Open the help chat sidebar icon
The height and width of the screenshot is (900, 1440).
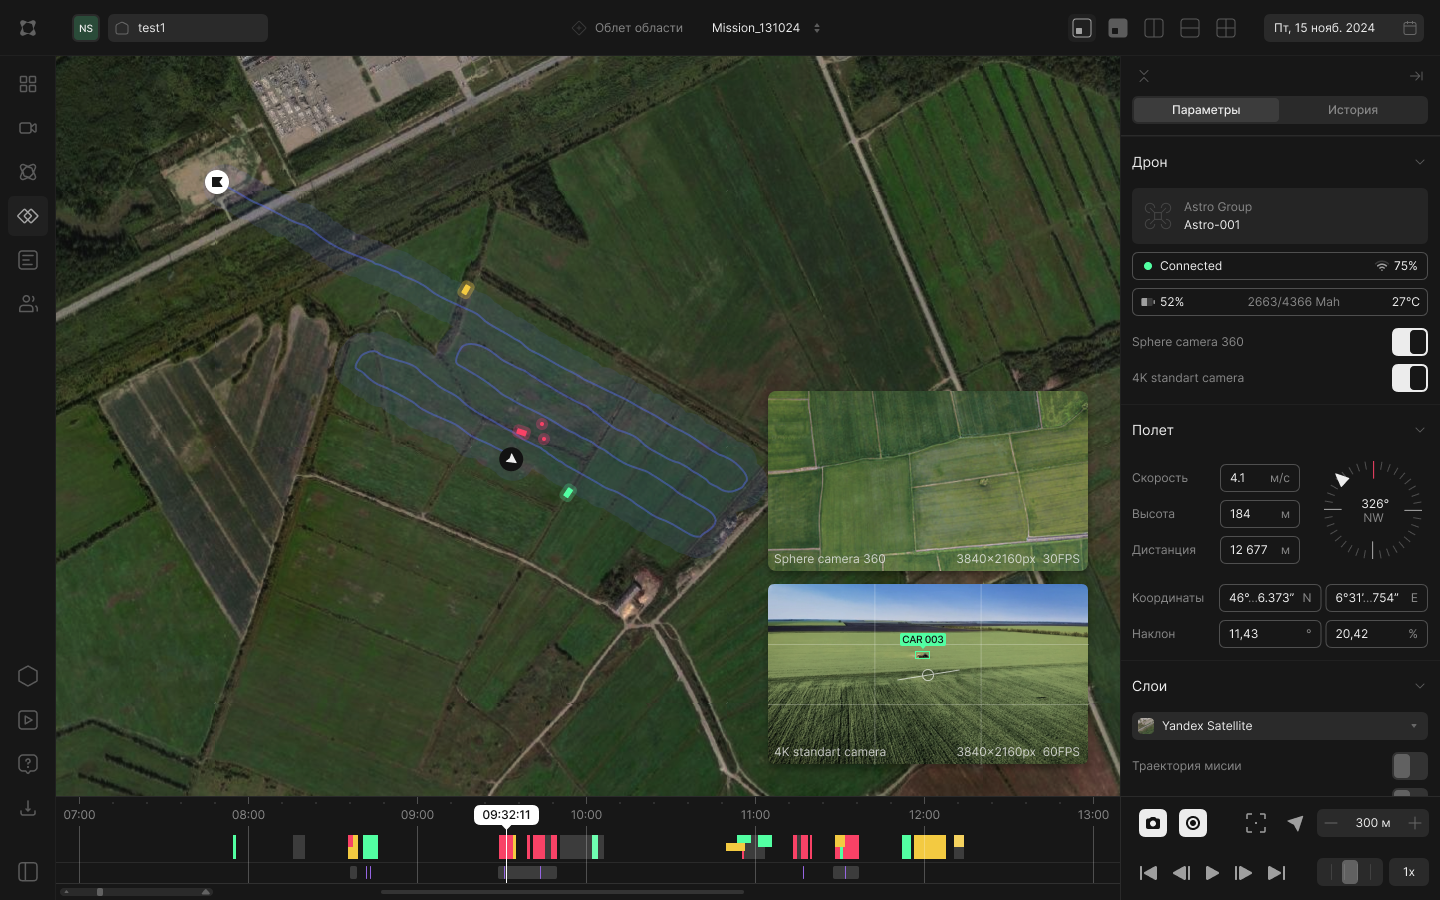click(x=28, y=764)
